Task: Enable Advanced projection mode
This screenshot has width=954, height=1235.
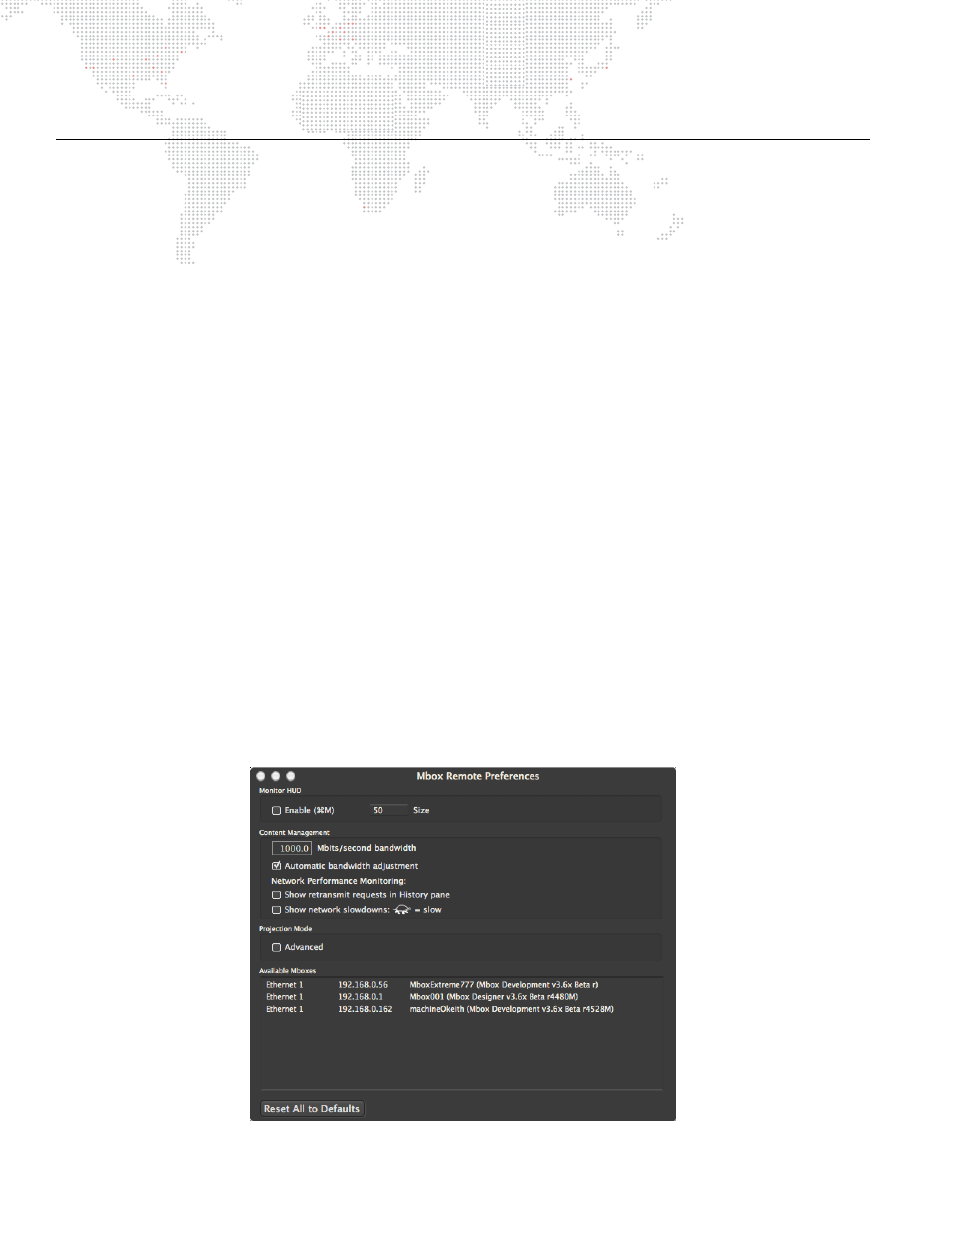Action: pos(276,947)
